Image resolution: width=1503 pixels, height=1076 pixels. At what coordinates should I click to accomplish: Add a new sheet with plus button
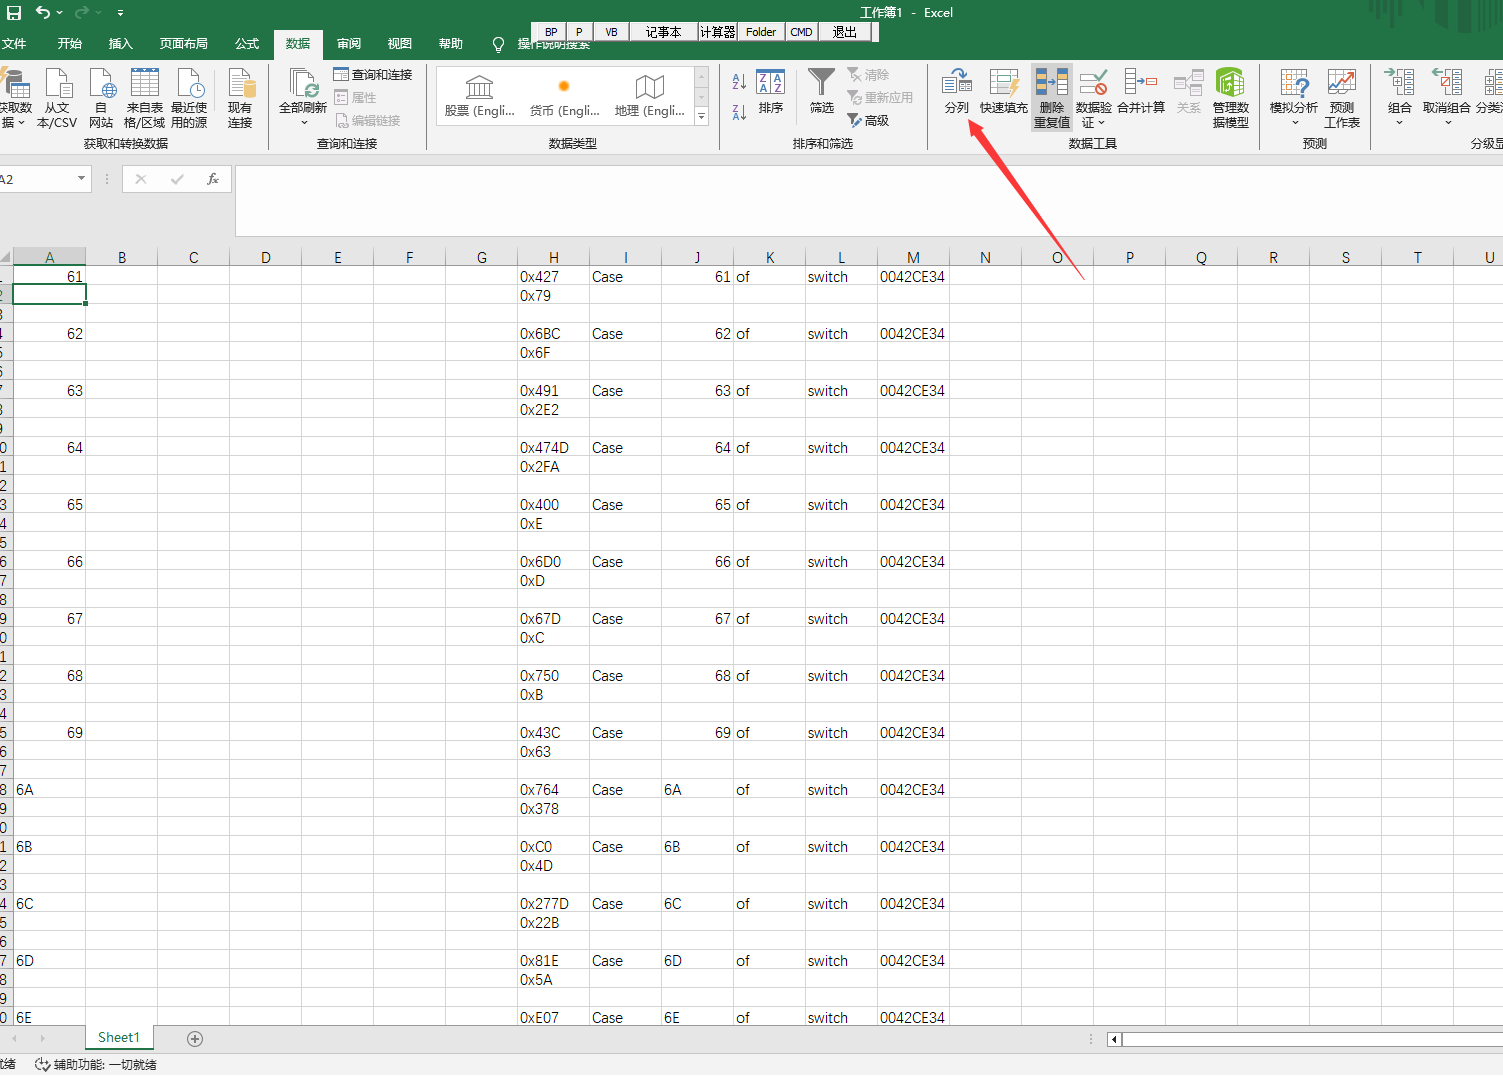tap(195, 1039)
